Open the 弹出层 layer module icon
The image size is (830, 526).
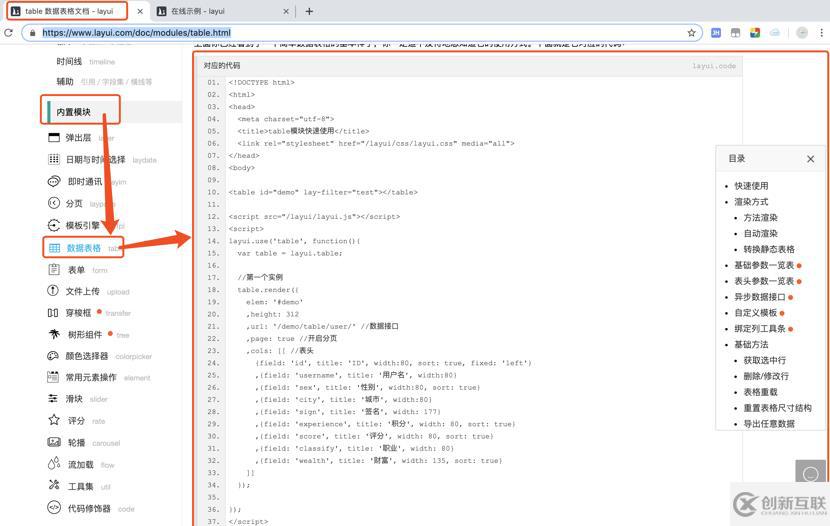(54, 138)
